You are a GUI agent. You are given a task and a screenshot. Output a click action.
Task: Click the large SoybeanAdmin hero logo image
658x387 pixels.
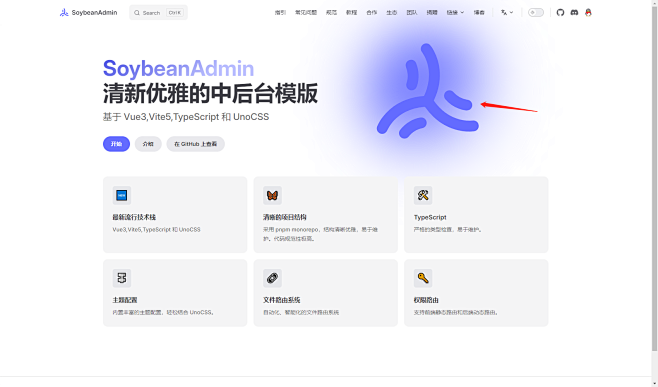pyautogui.click(x=428, y=91)
